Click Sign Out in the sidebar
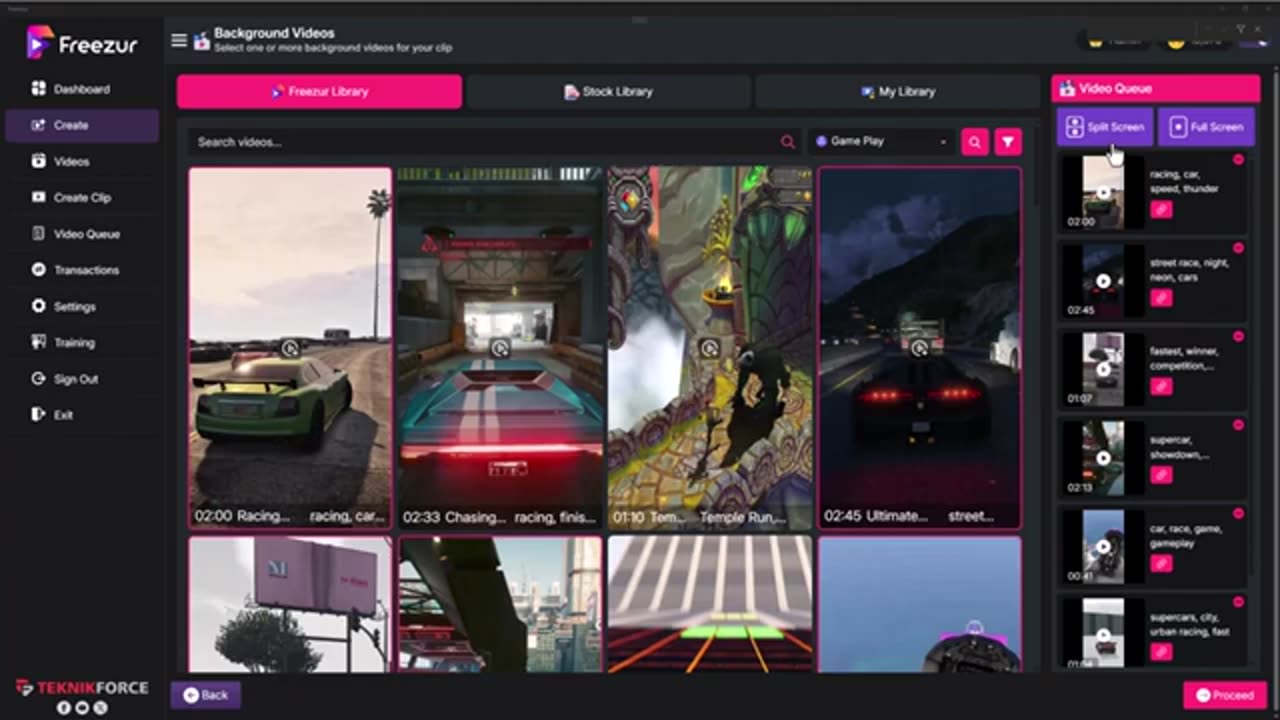1280x720 pixels. (82, 379)
